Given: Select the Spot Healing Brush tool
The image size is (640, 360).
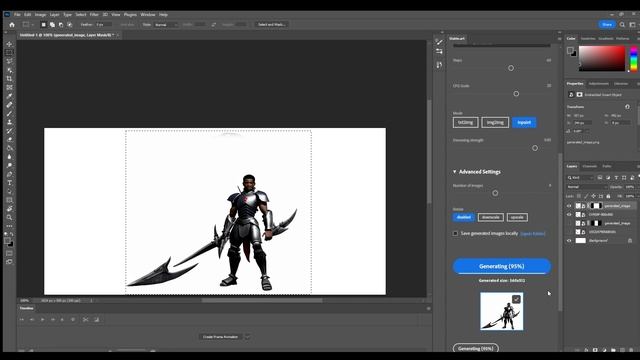Looking at the screenshot, I should pos(9,105).
